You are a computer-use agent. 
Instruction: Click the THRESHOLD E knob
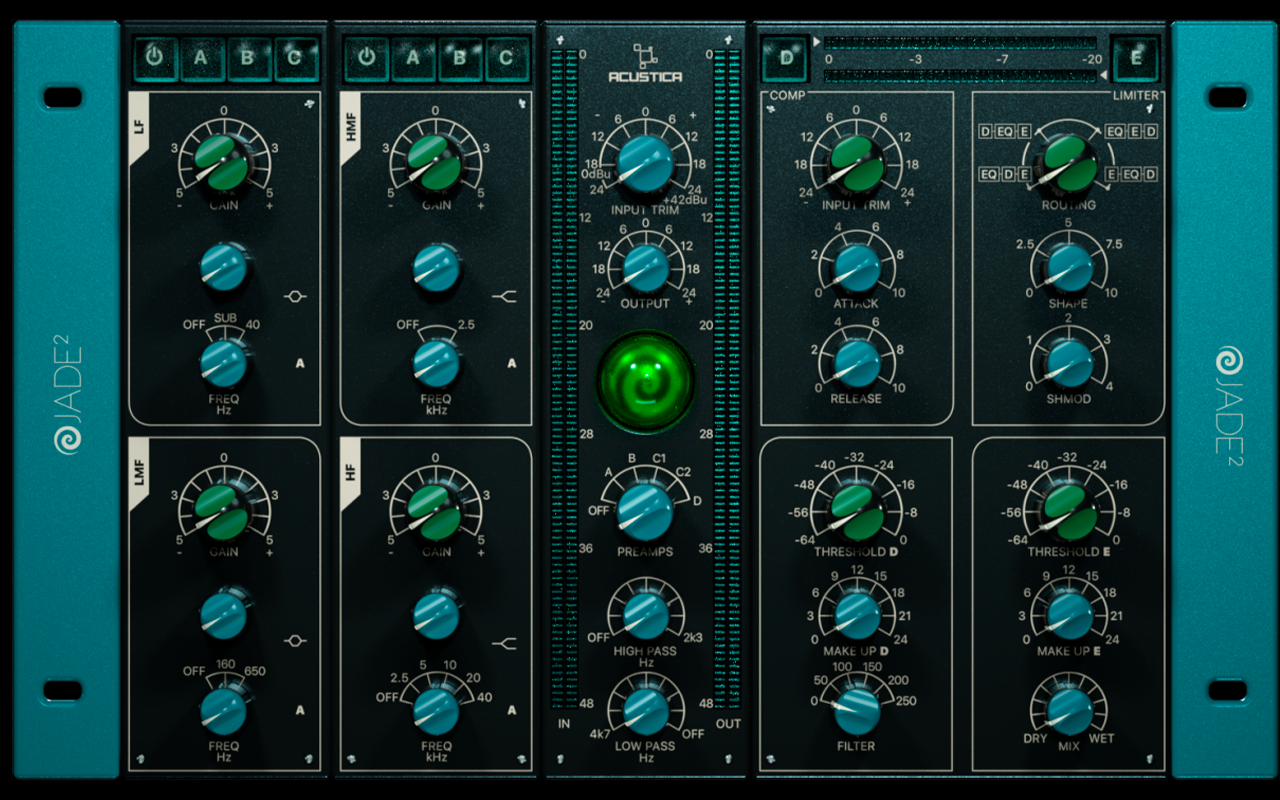pyautogui.click(x=1069, y=512)
